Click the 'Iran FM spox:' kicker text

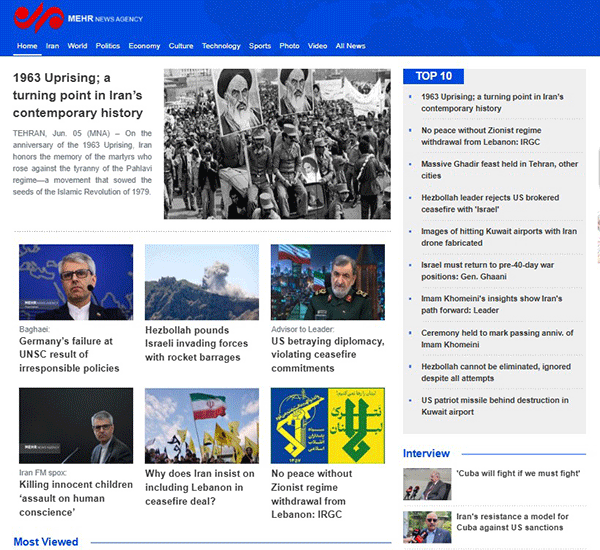tap(43, 473)
